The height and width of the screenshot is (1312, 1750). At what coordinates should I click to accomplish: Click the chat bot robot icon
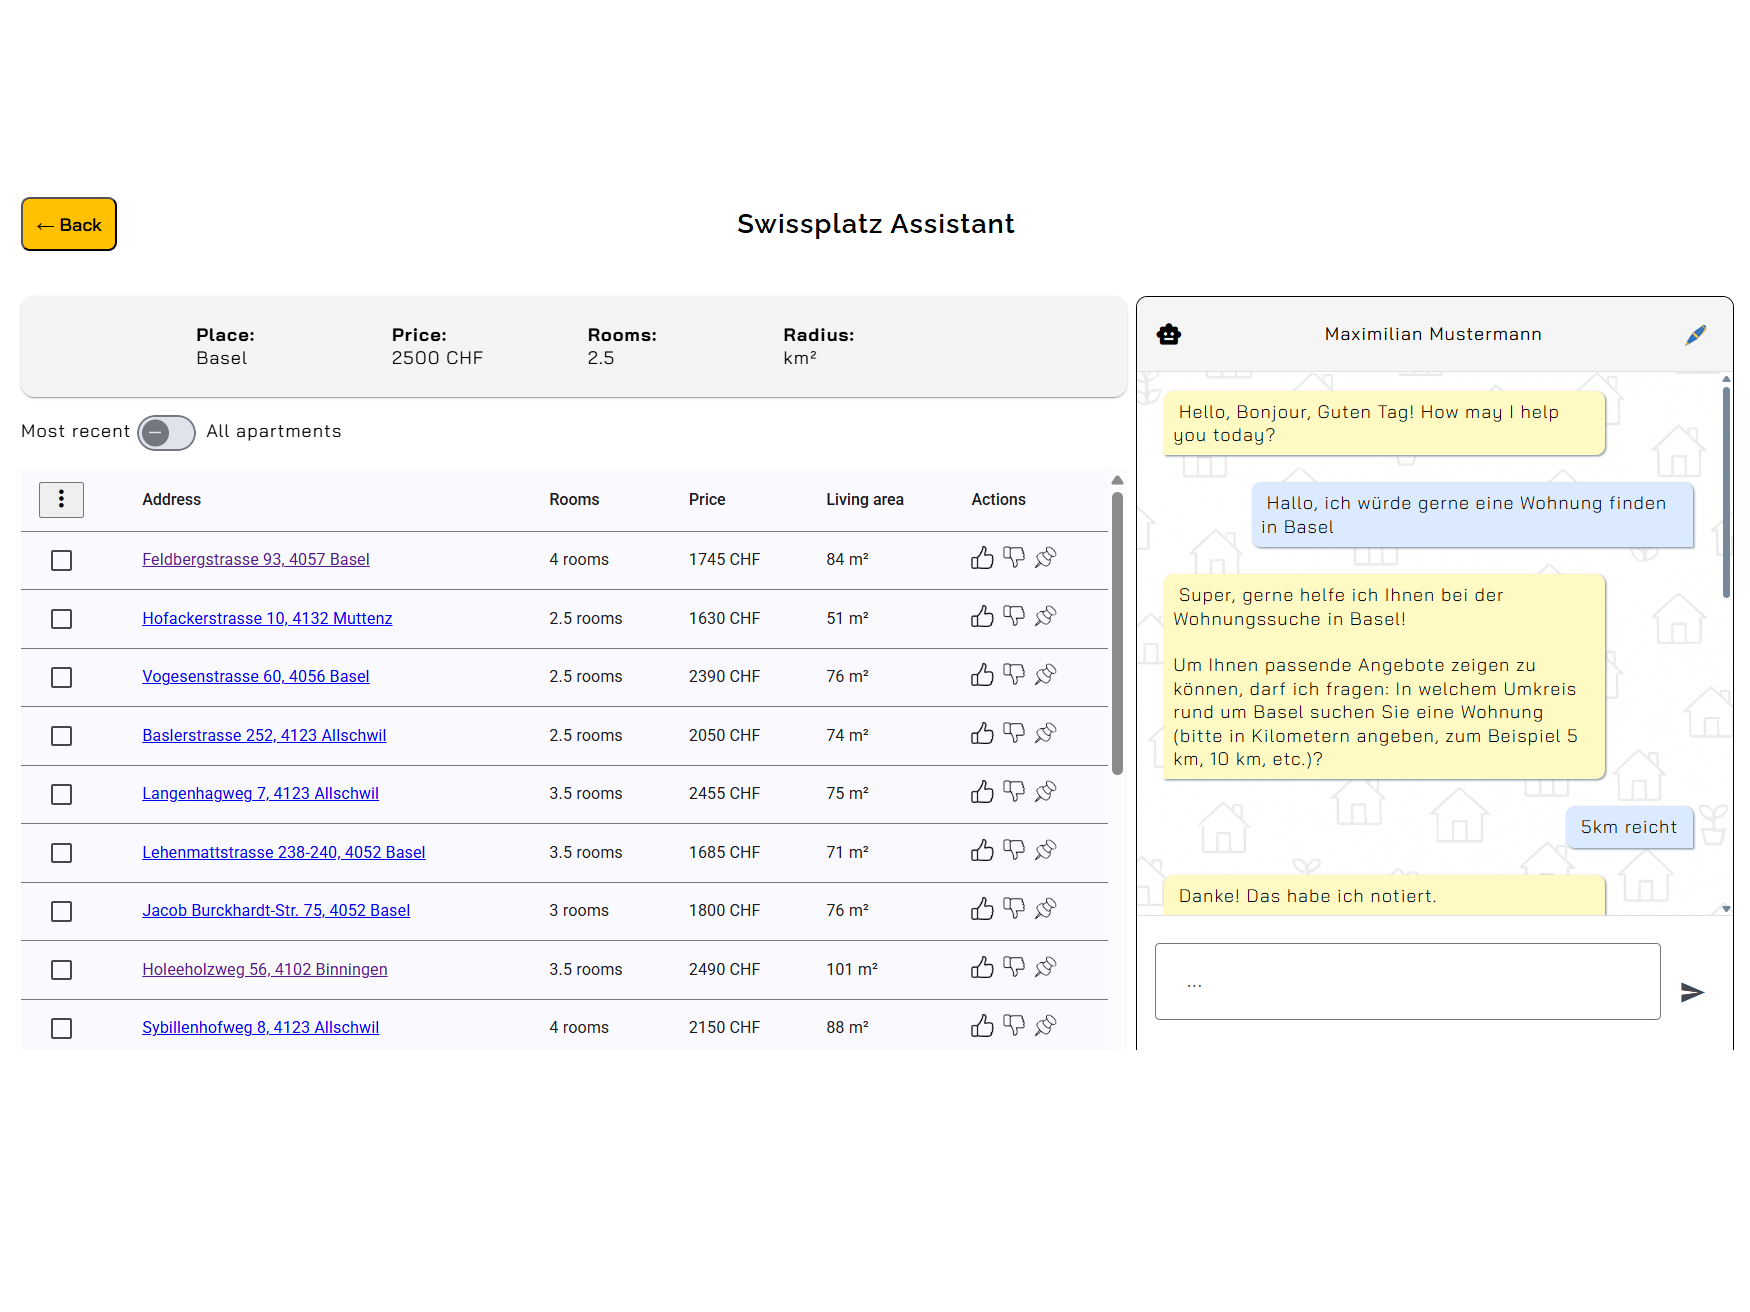[x=1169, y=334]
